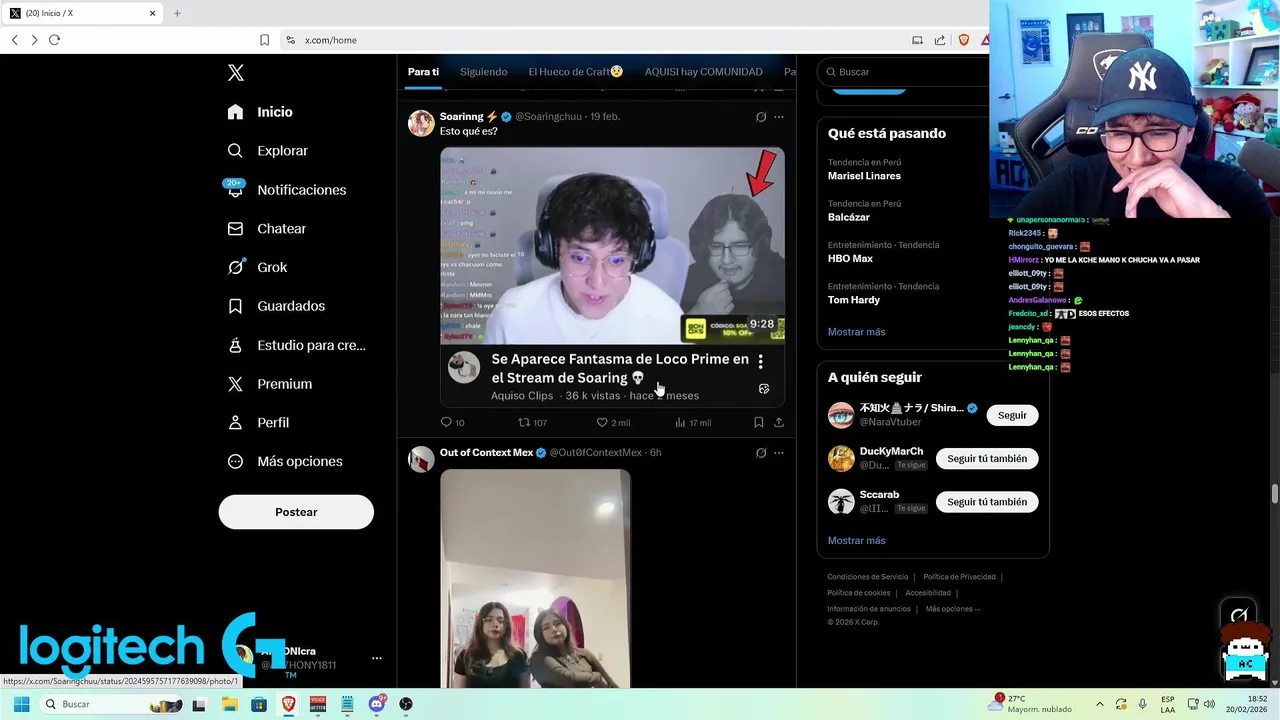Bookmark page via address bar icon
Image resolution: width=1280 pixels, height=720 pixels.
(264, 40)
